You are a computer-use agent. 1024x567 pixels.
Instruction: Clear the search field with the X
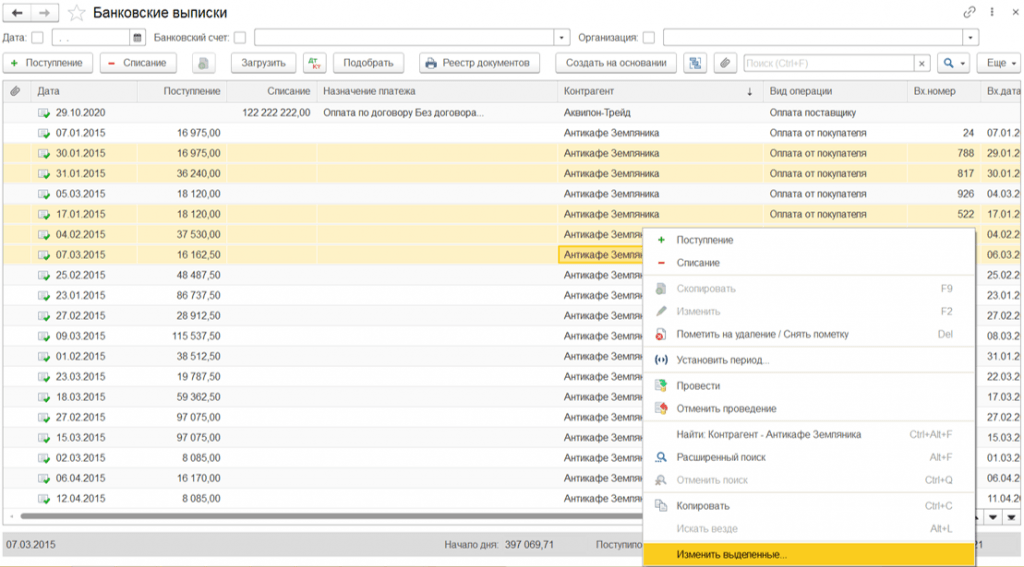coord(921,63)
